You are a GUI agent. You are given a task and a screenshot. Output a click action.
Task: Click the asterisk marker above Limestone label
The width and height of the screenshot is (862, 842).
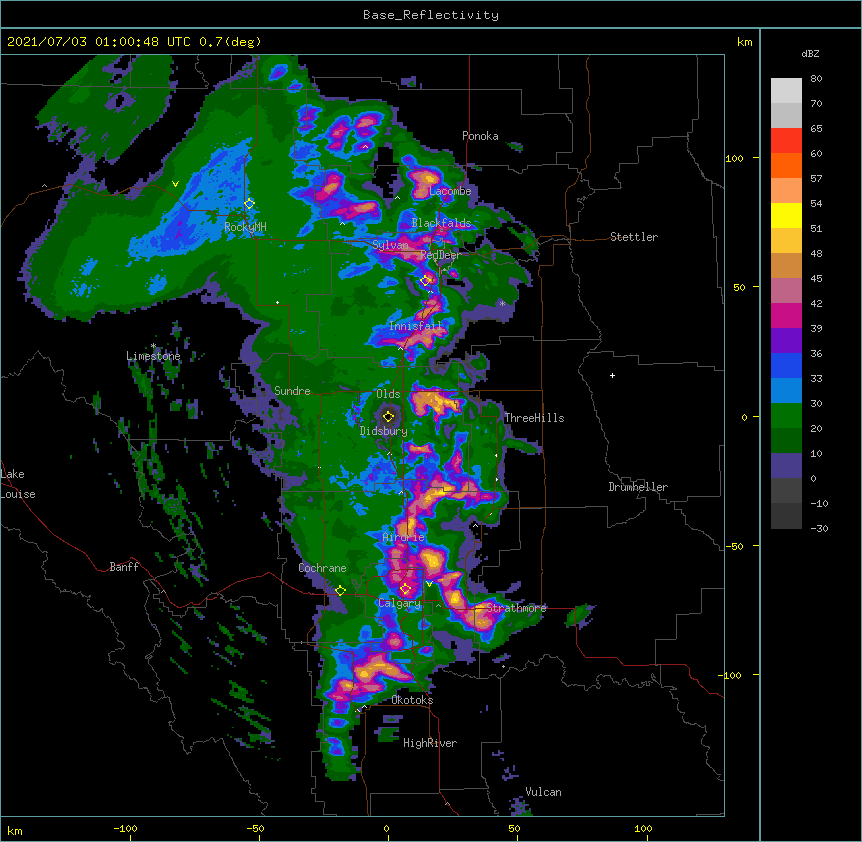click(153, 346)
